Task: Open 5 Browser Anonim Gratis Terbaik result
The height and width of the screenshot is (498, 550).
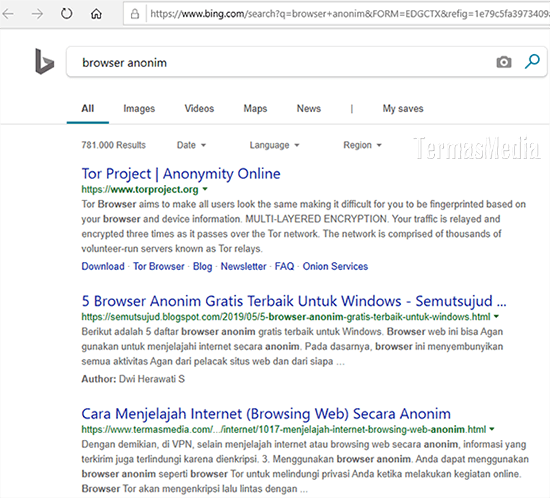Action: click(x=294, y=301)
